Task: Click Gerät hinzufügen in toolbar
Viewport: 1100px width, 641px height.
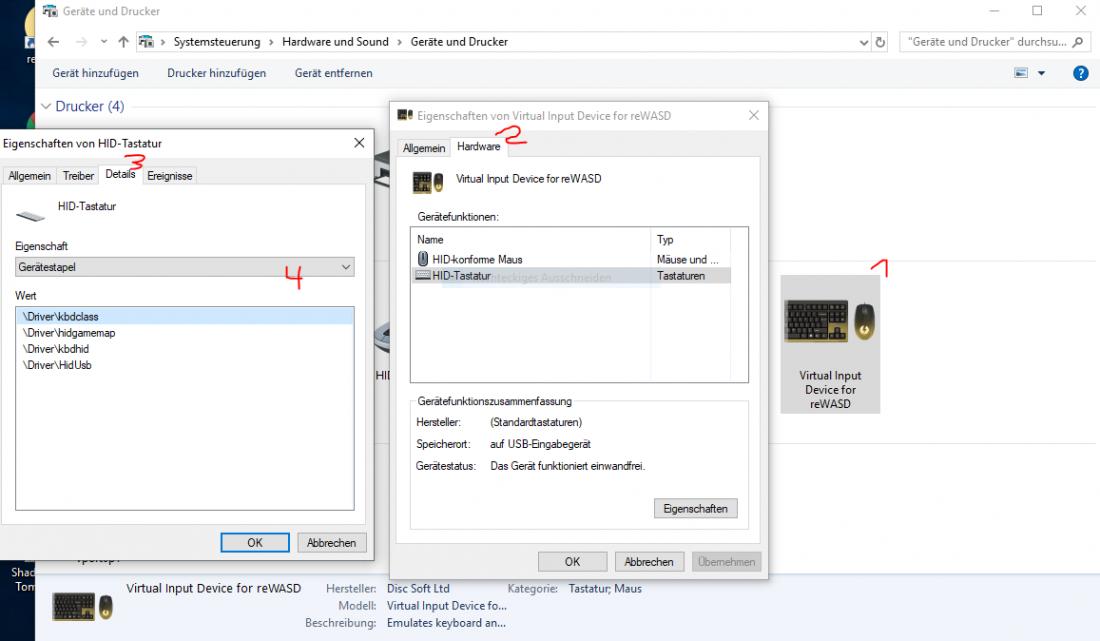Action: point(96,73)
